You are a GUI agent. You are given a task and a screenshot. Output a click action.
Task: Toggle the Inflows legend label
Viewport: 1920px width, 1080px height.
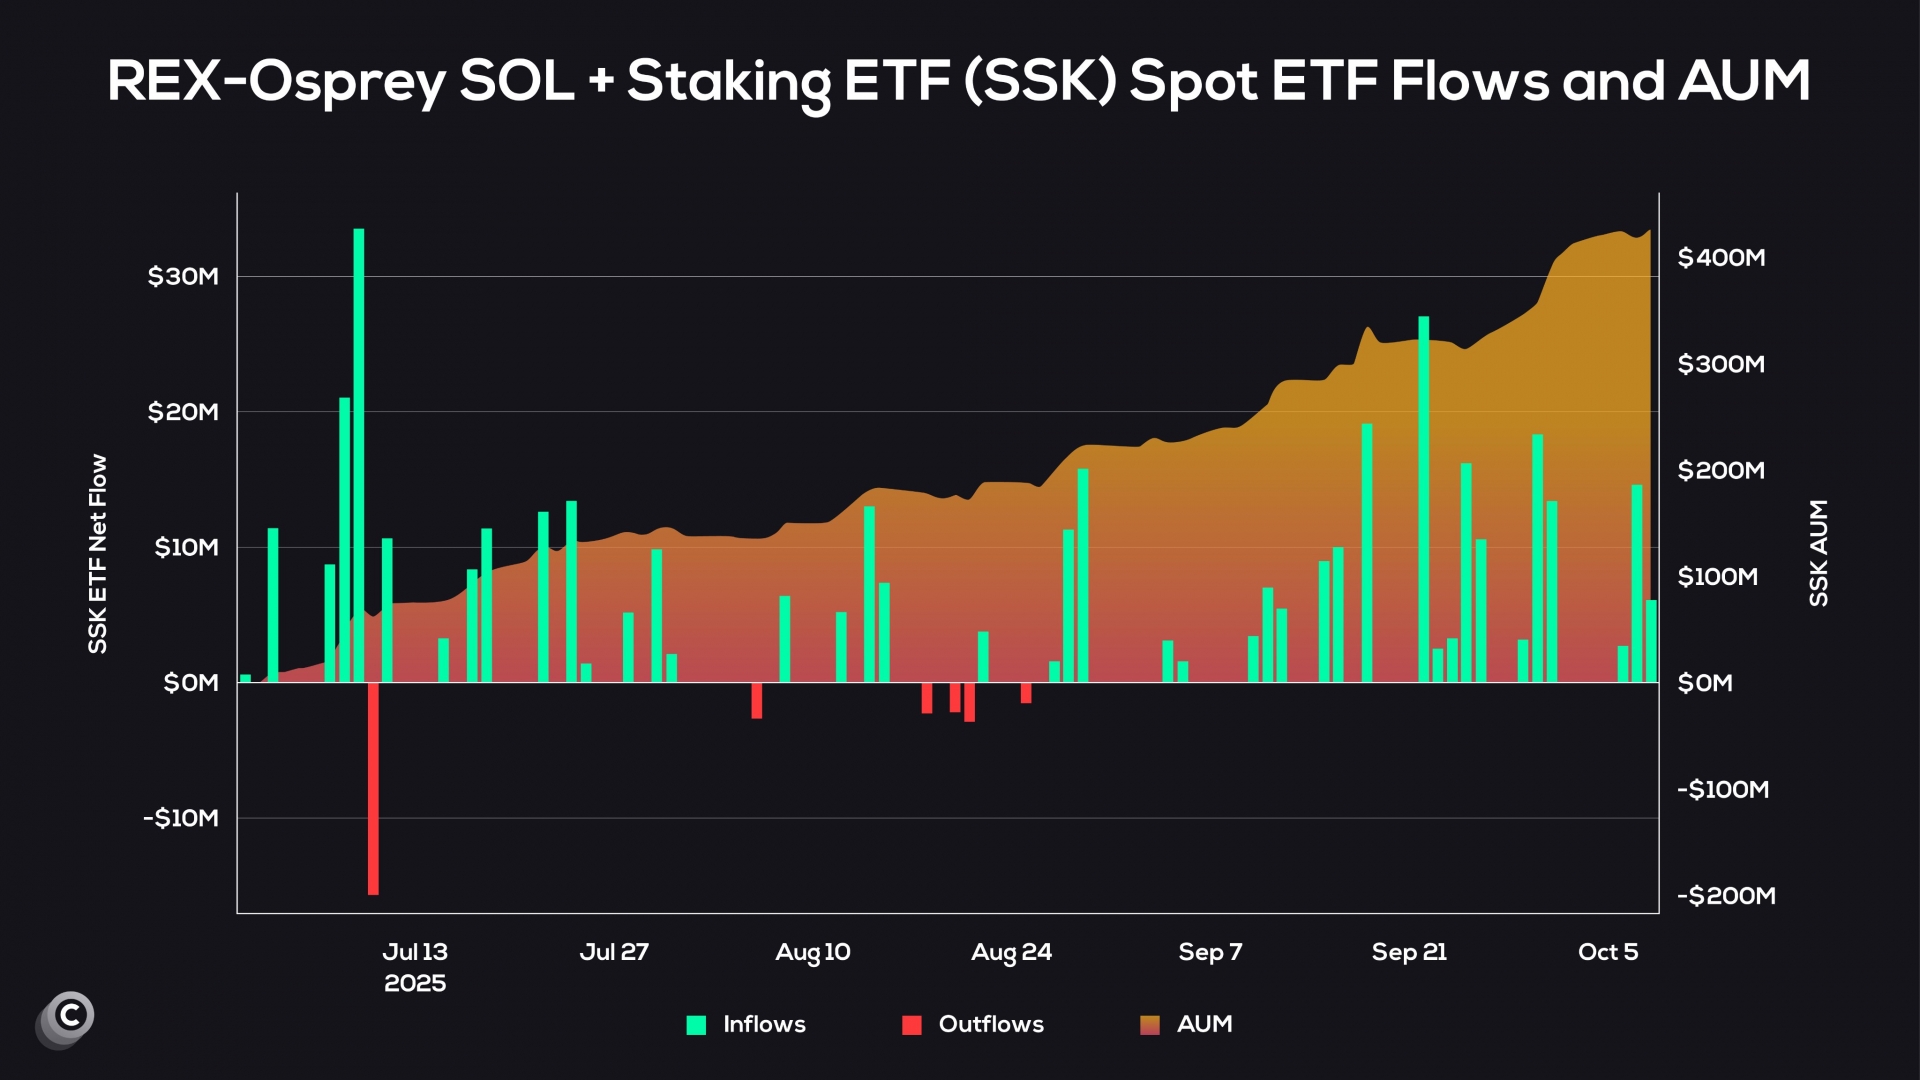click(764, 1024)
